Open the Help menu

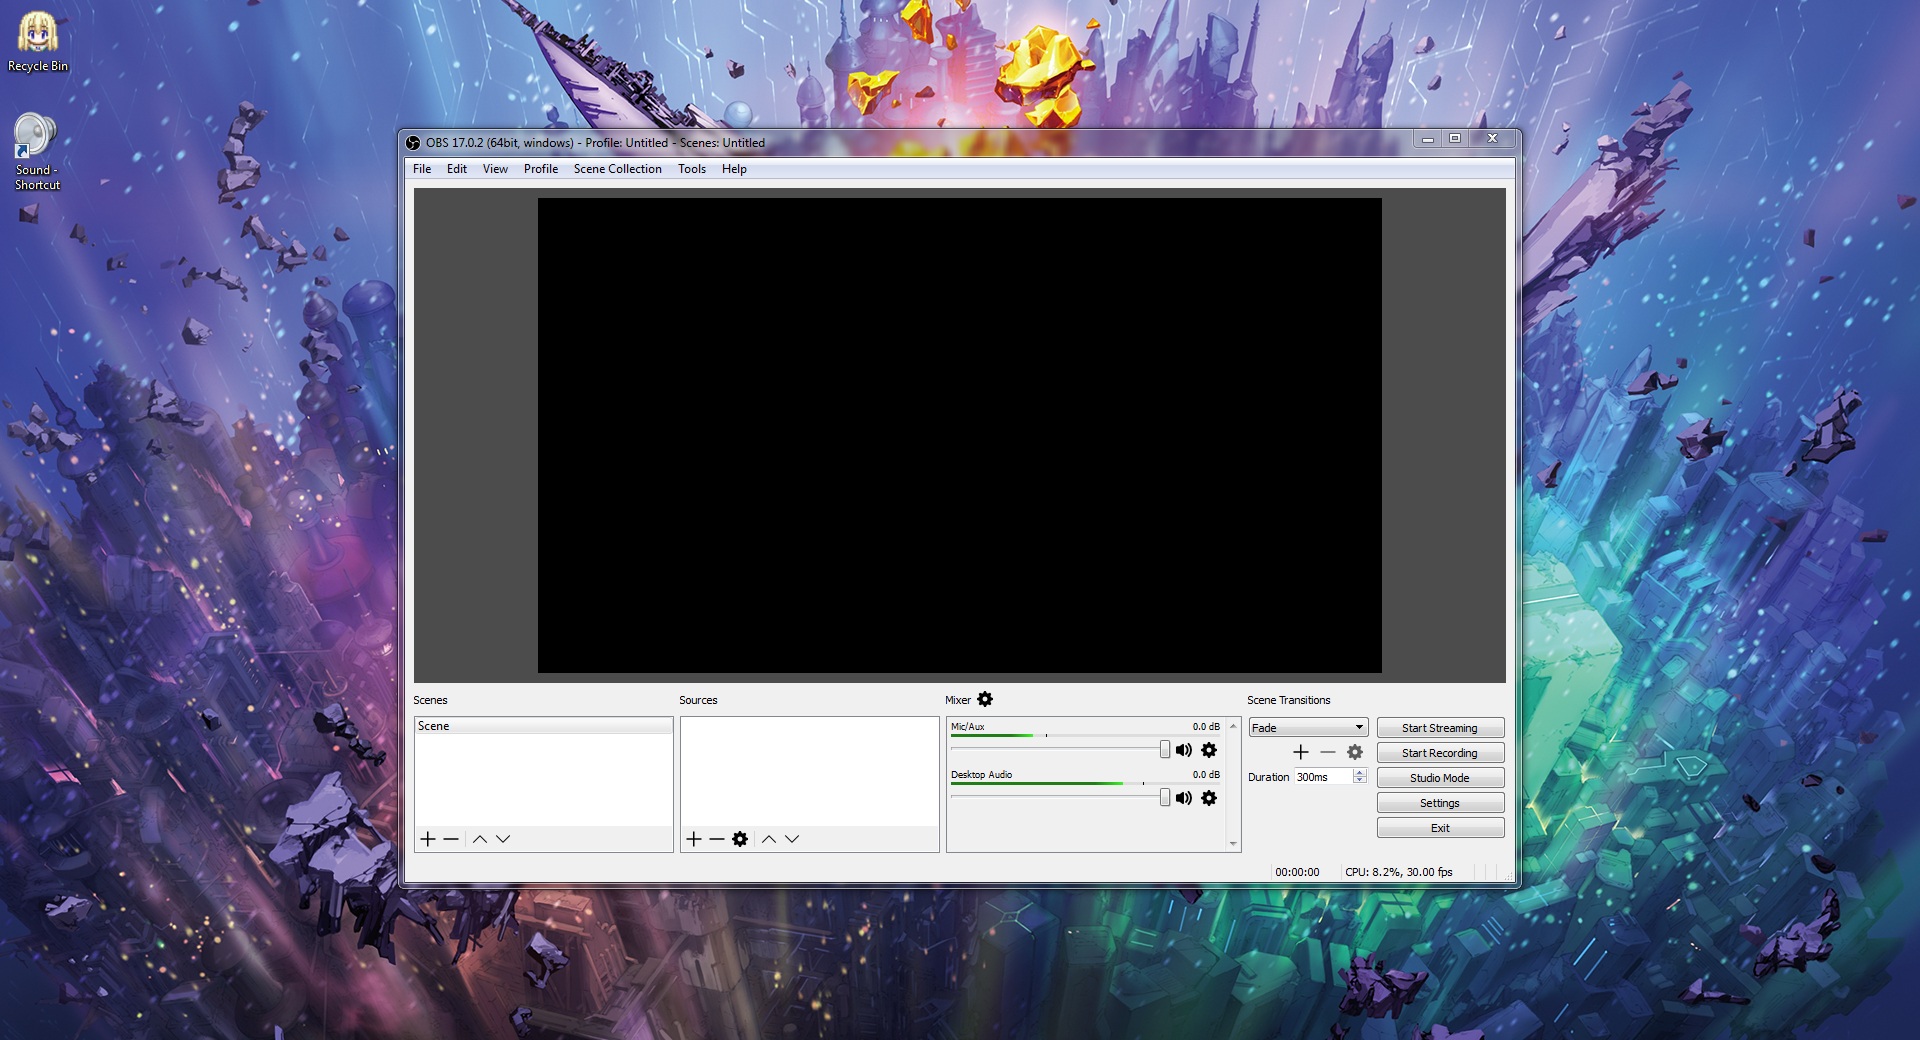(x=734, y=169)
